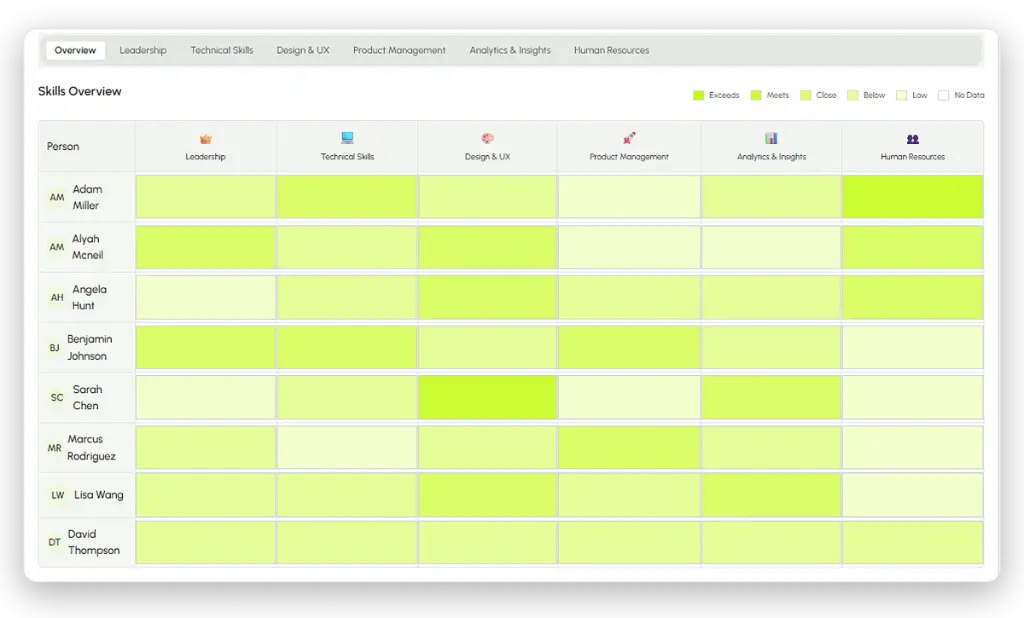Click the Person column header
Image resolution: width=1024 pixels, height=618 pixels.
(x=63, y=146)
